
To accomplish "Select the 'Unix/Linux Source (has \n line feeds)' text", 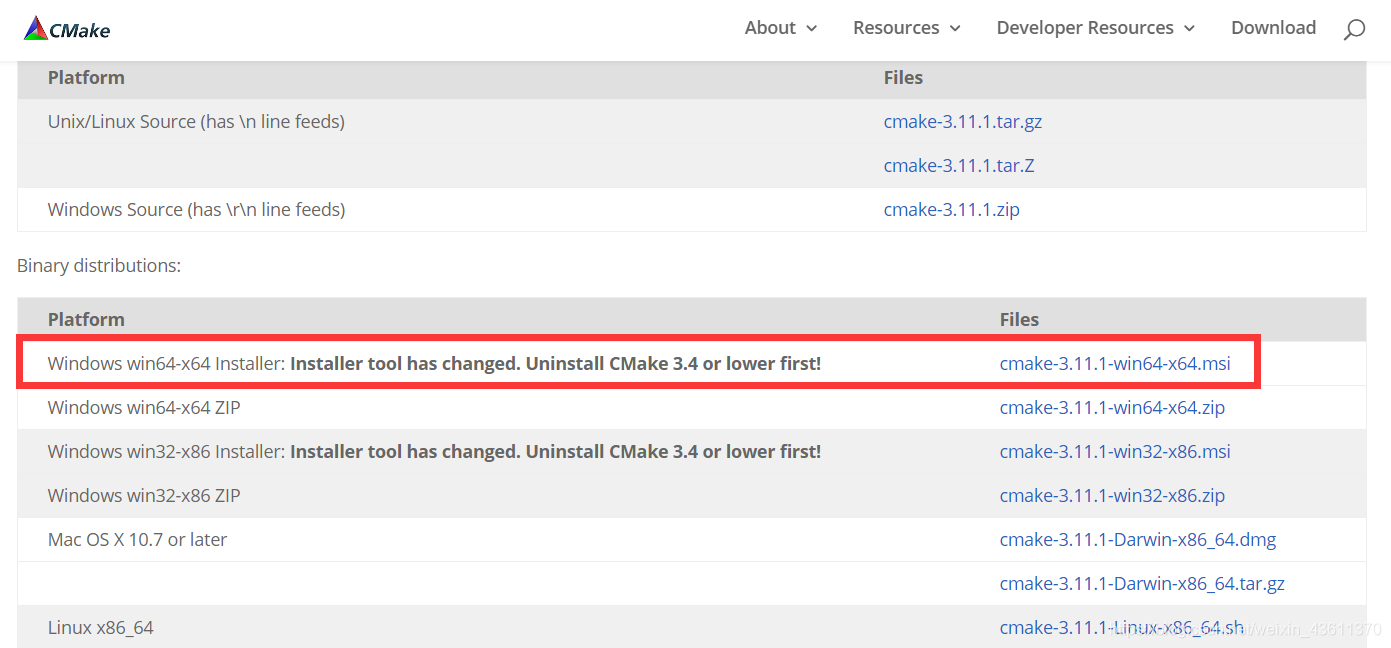I will click(196, 122).
